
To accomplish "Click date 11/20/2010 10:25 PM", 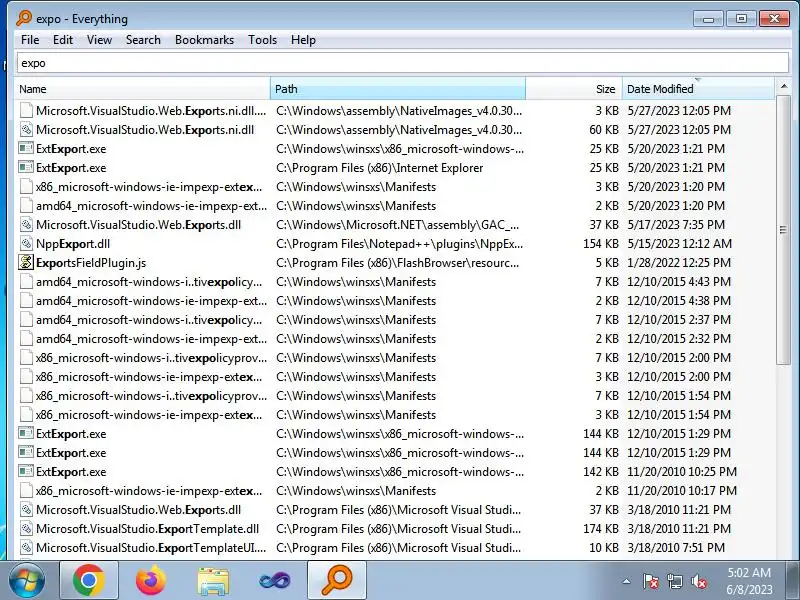I will click(x=682, y=471).
